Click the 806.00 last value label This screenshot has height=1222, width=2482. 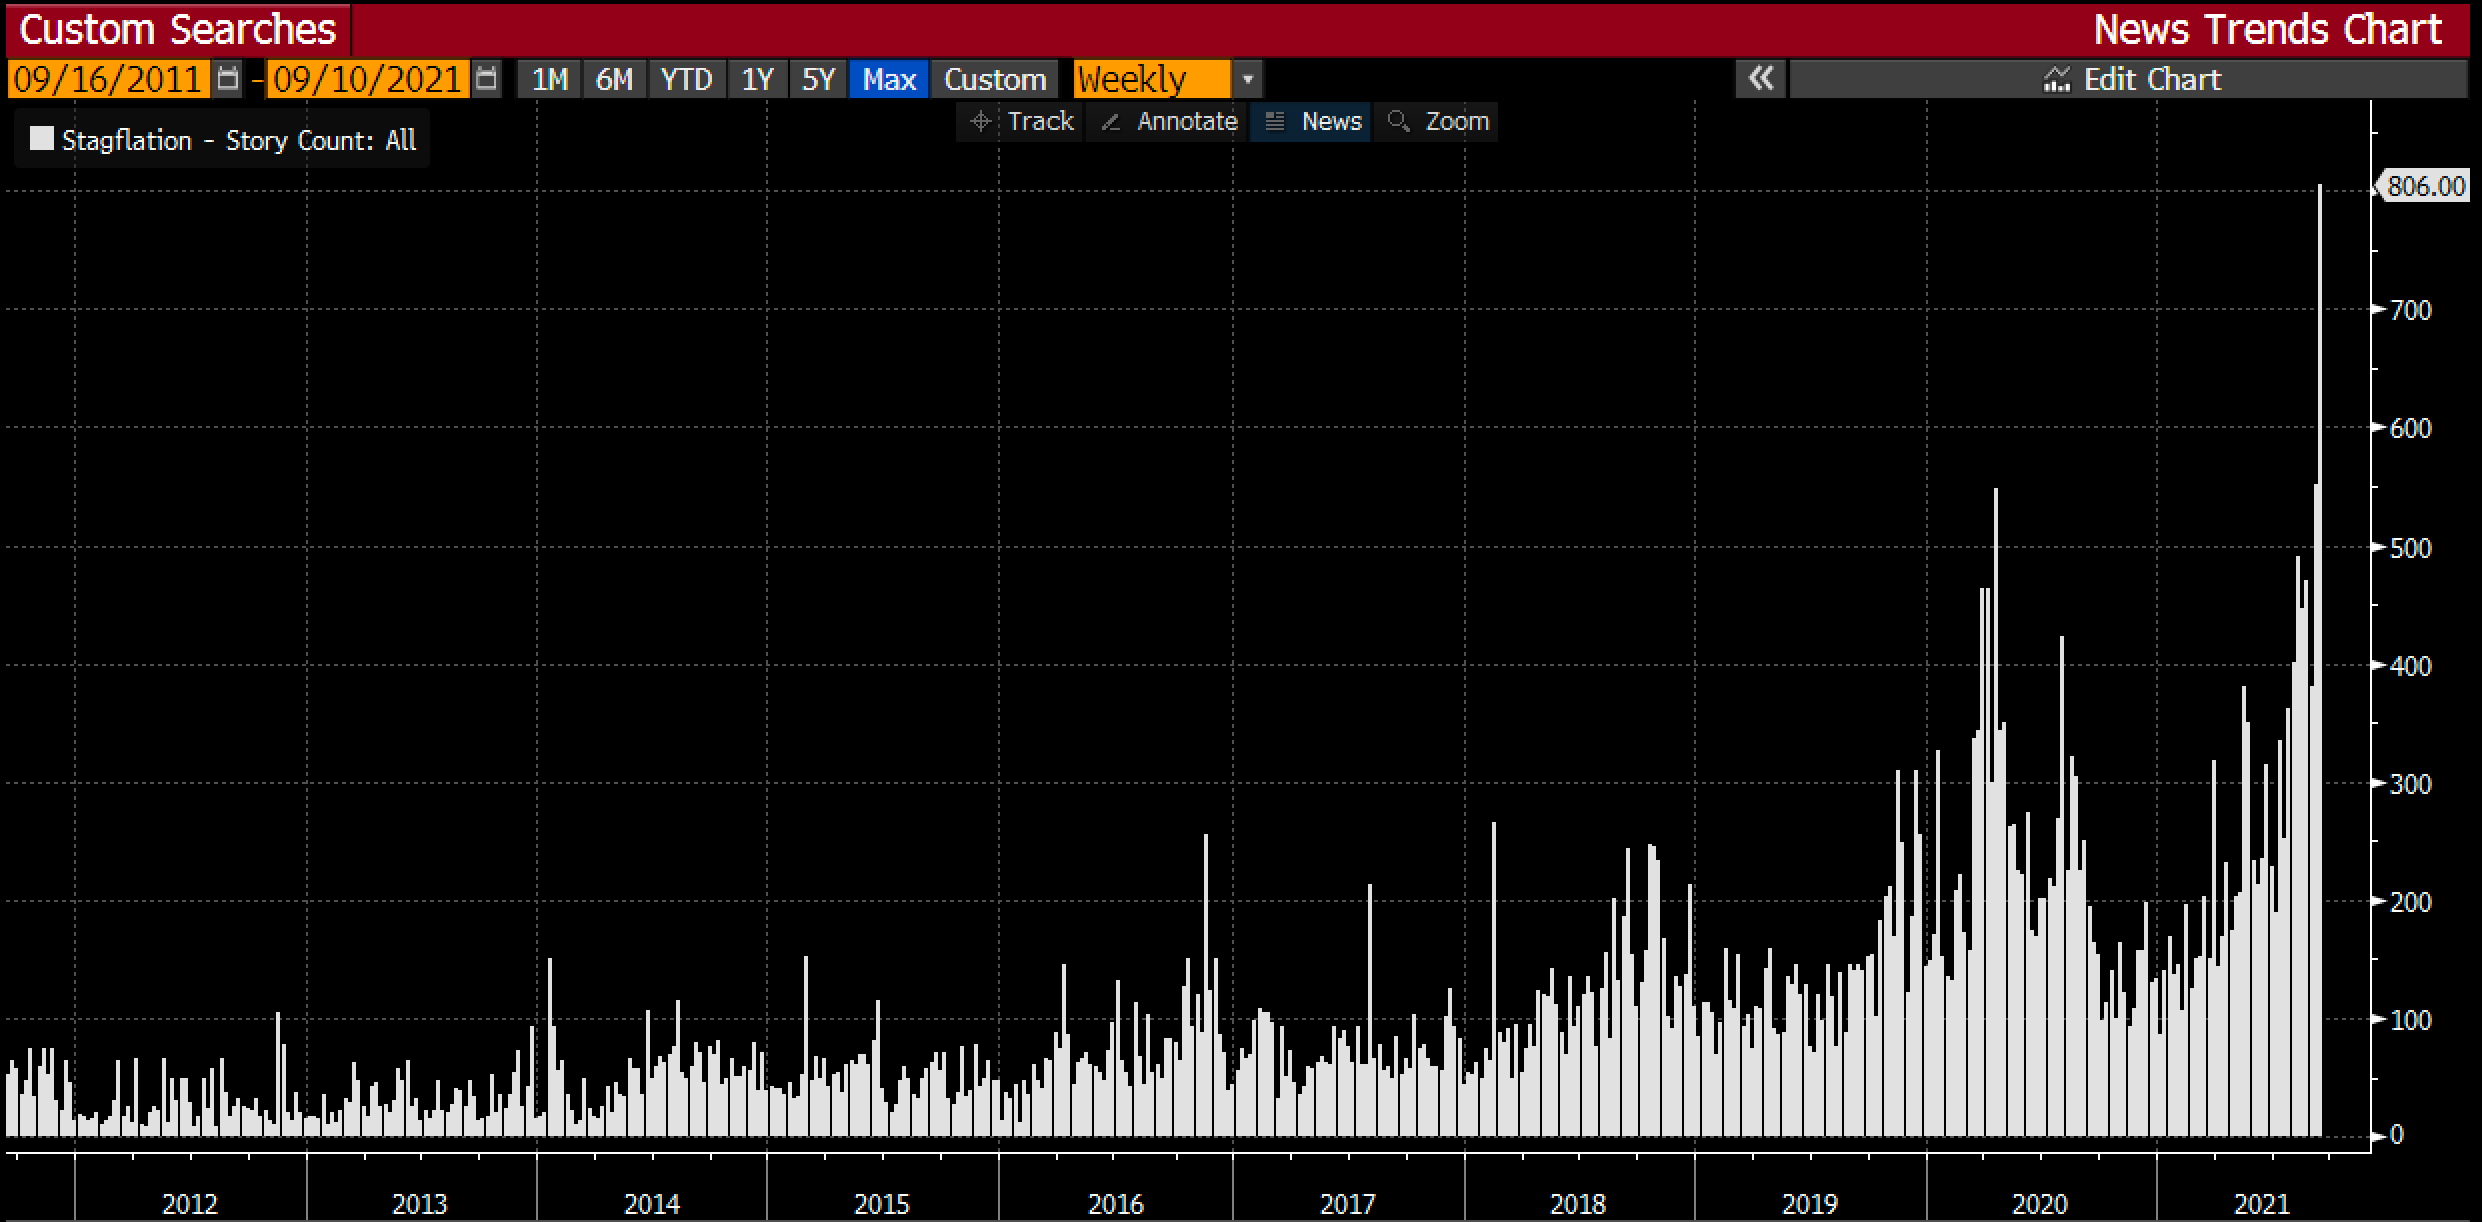pyautogui.click(x=2425, y=186)
